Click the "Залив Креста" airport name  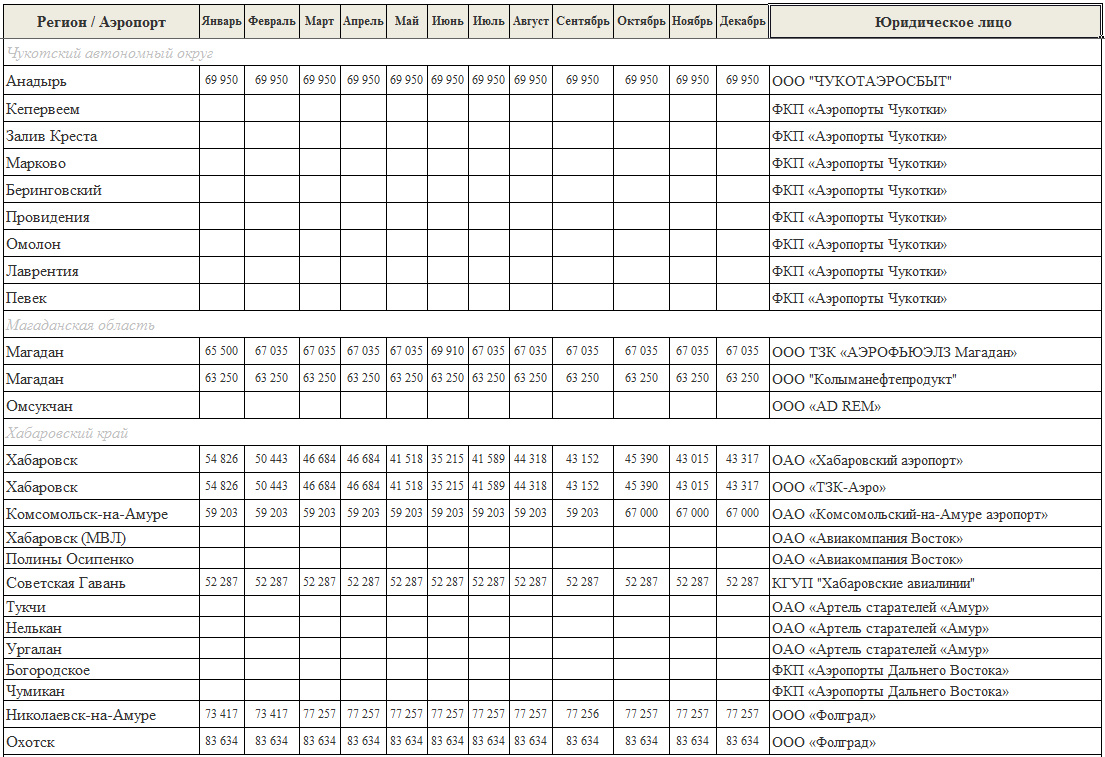51,136
